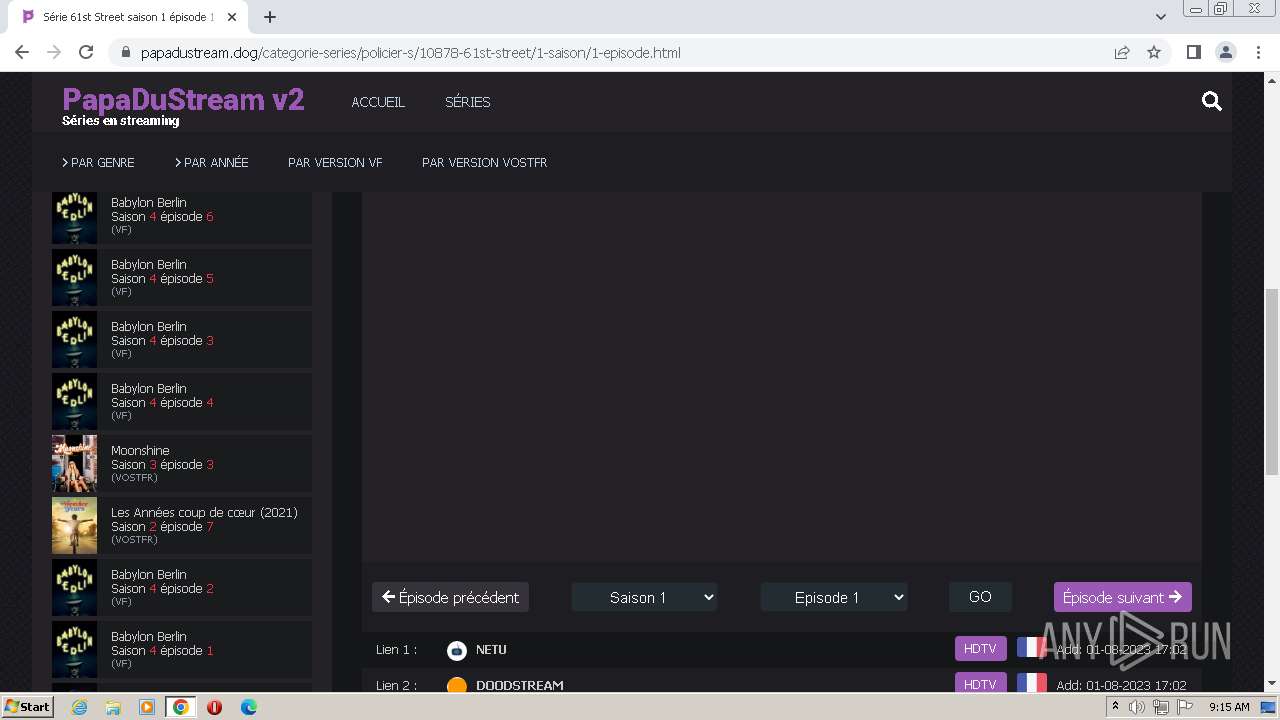Open Babylon Berlin Saison 4 épisode 3
Image resolution: width=1280 pixels, height=720 pixels.
pyautogui.click(x=182, y=340)
